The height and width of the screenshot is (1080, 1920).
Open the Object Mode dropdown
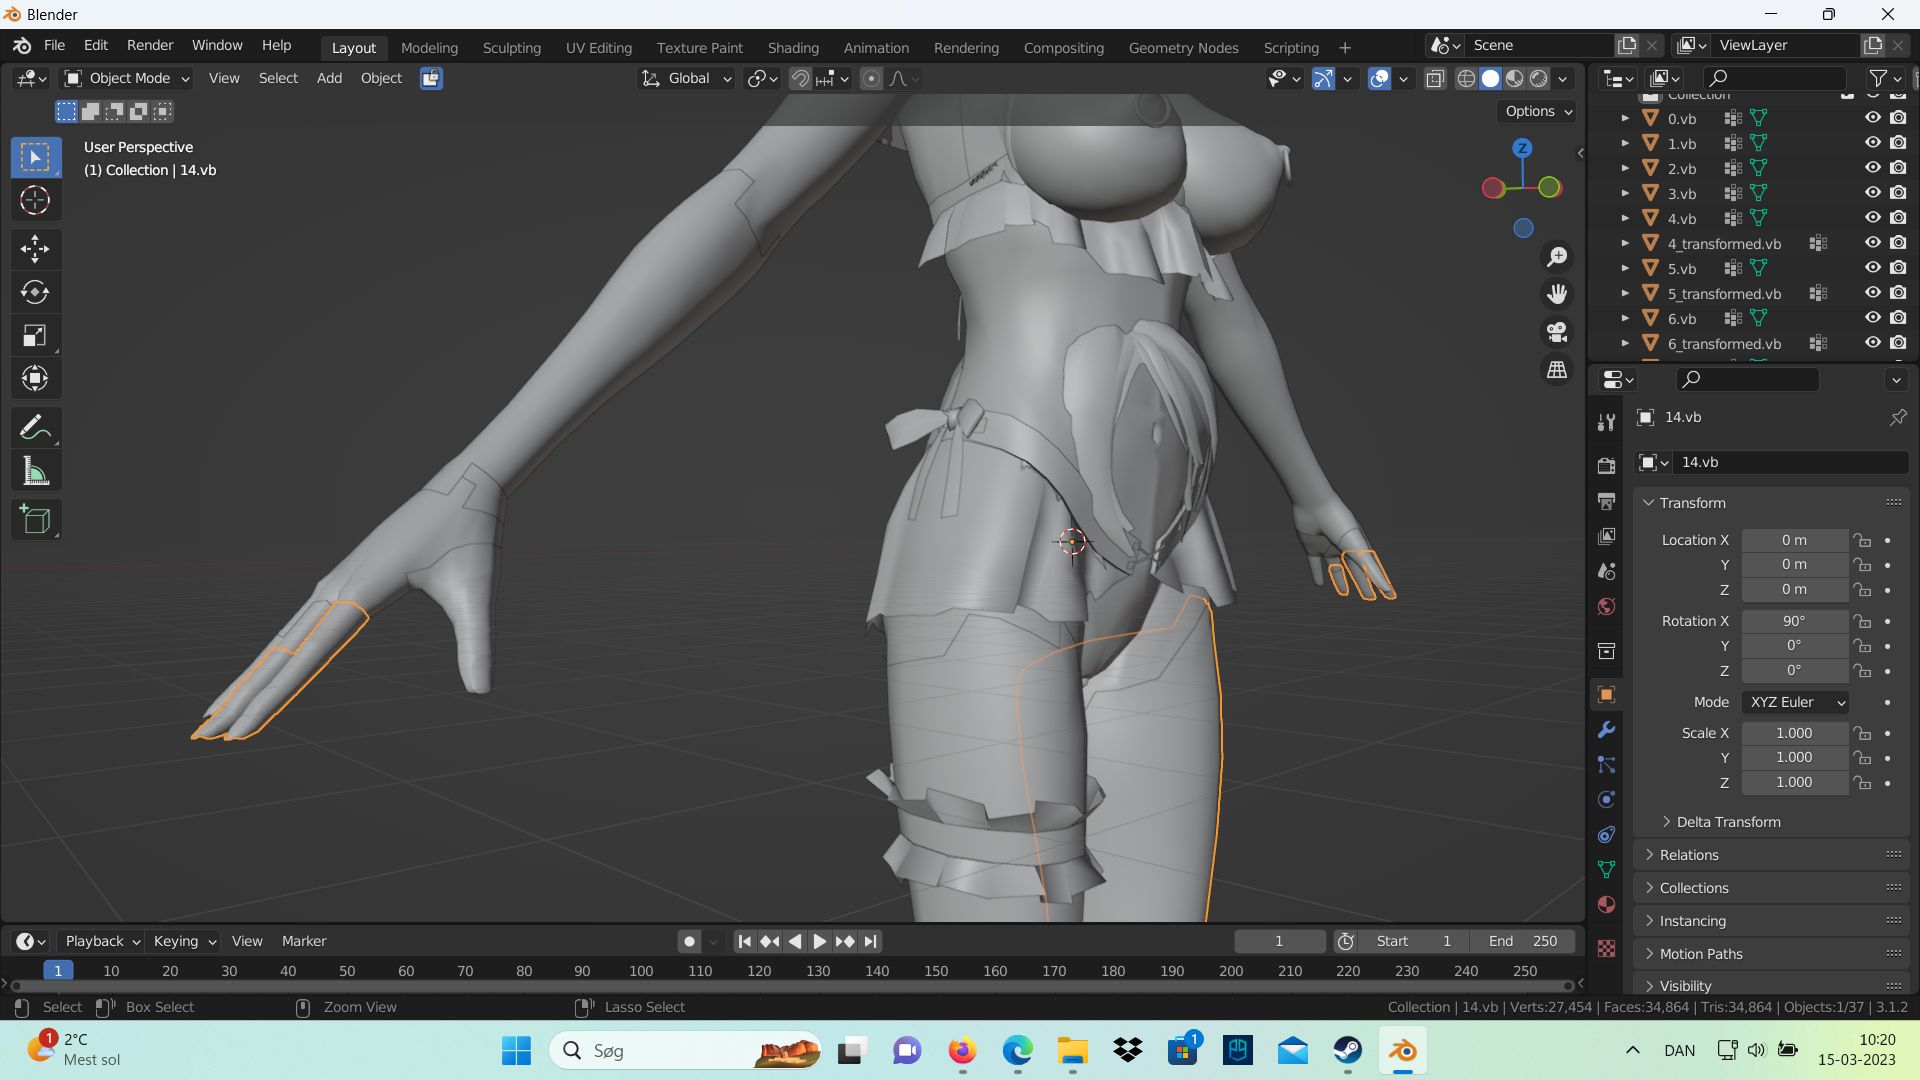point(126,79)
